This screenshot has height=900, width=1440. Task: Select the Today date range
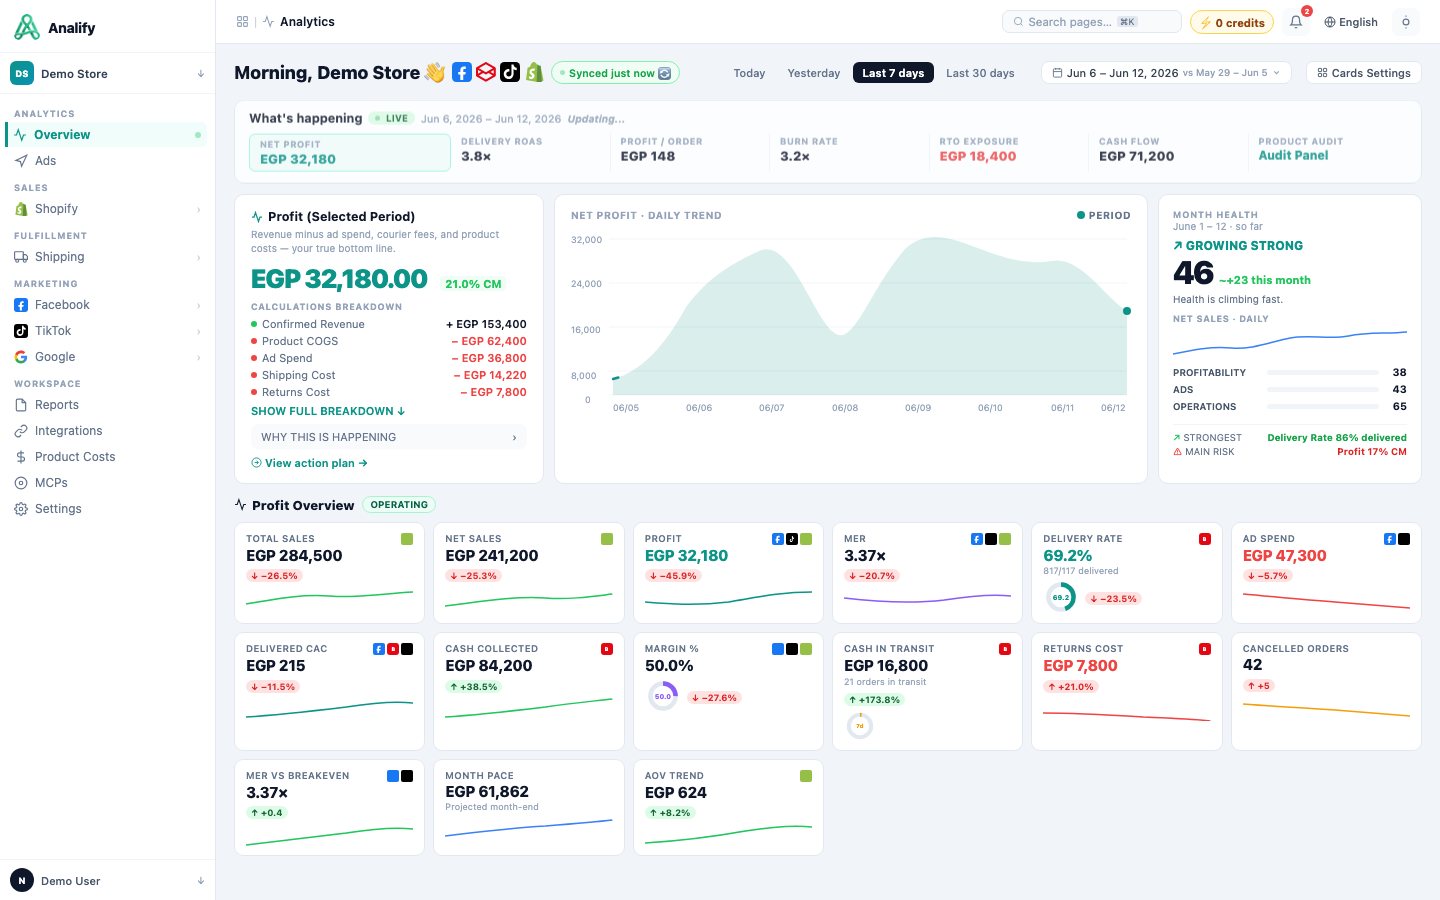tap(749, 73)
